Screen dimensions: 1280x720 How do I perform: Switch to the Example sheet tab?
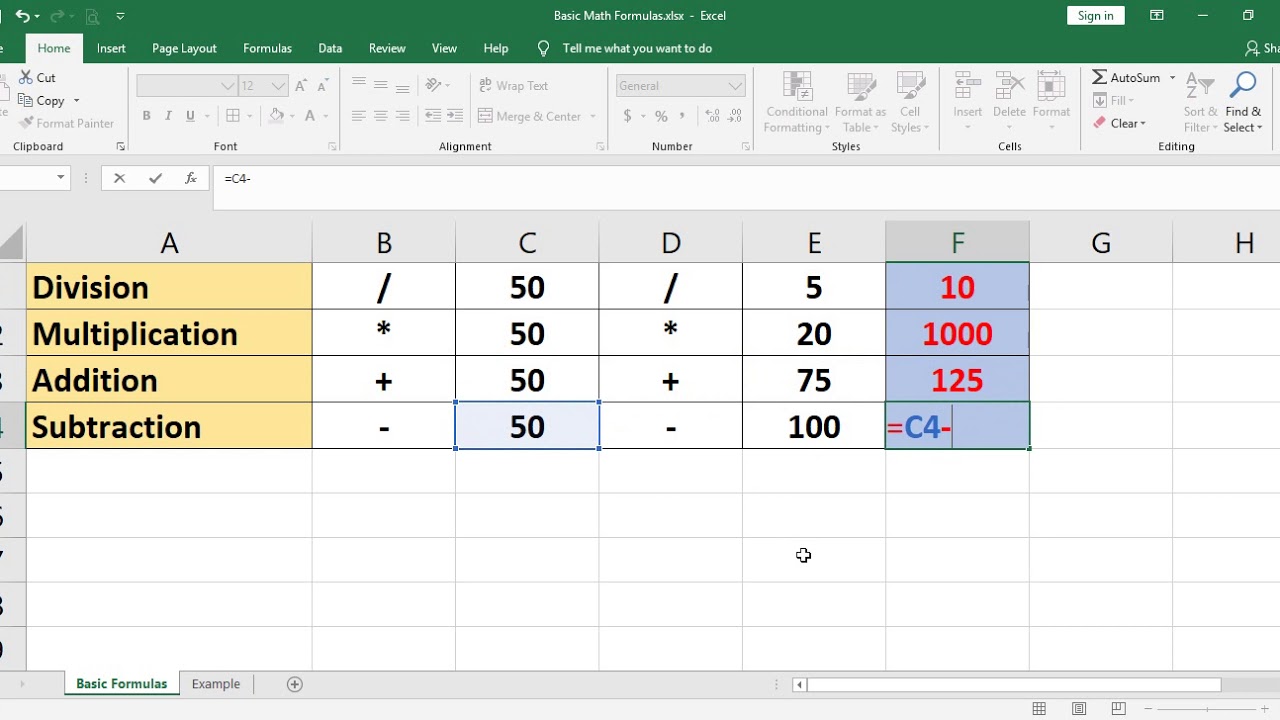216,684
